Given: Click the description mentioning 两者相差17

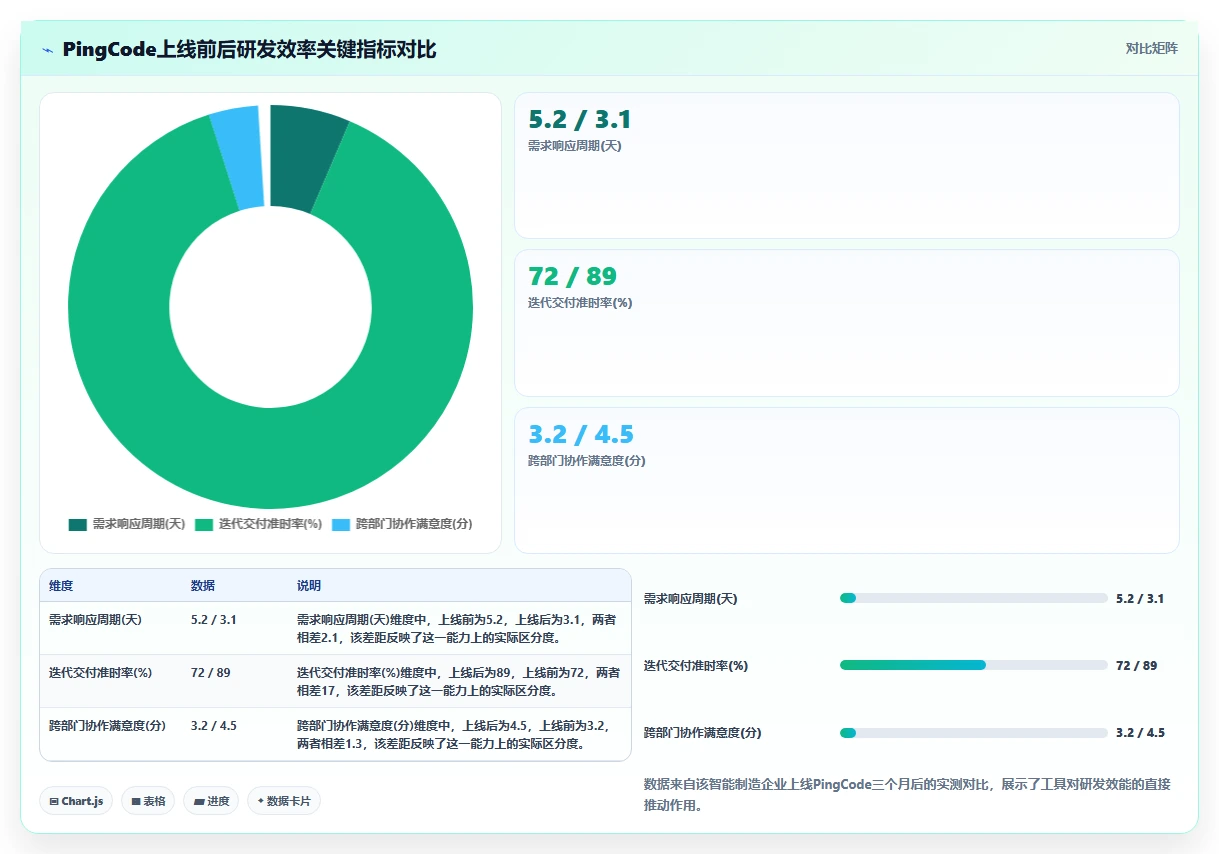Looking at the screenshot, I should tap(458, 681).
